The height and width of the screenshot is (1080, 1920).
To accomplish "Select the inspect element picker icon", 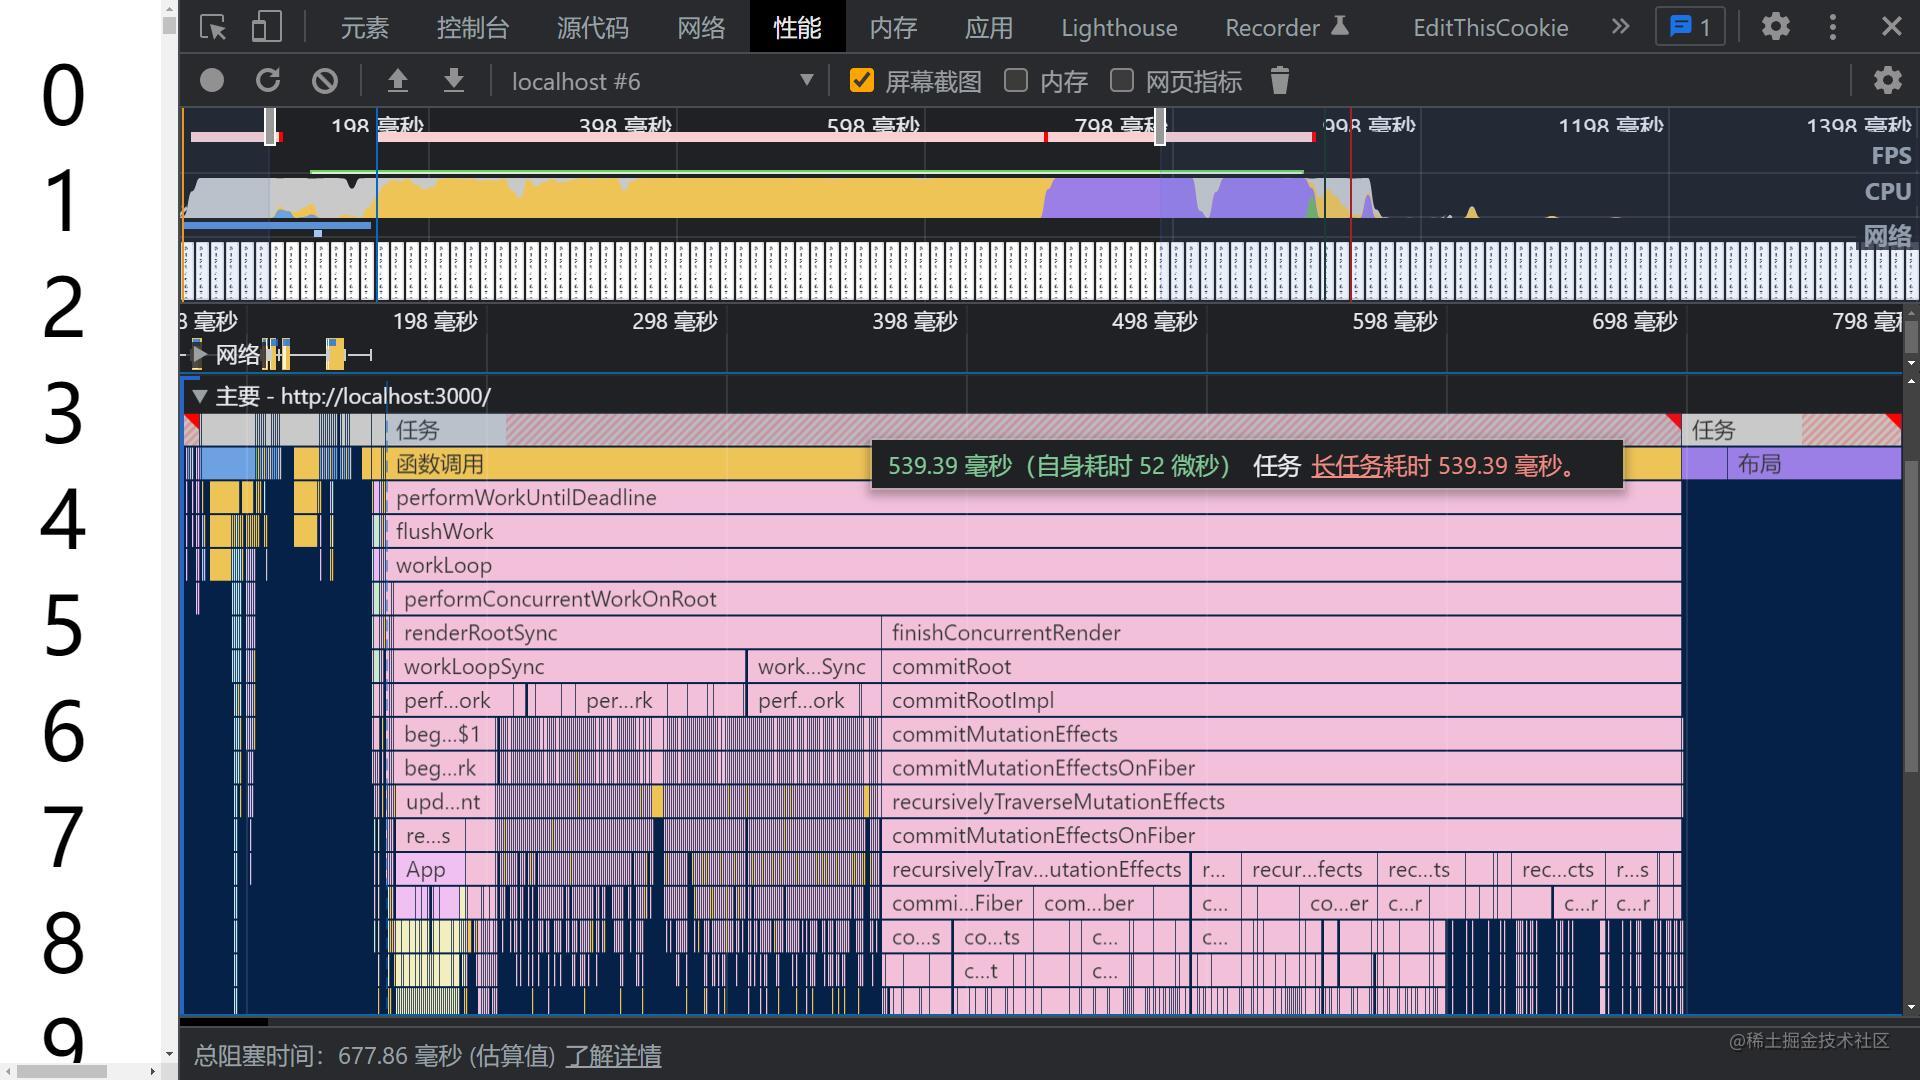I will [213, 27].
